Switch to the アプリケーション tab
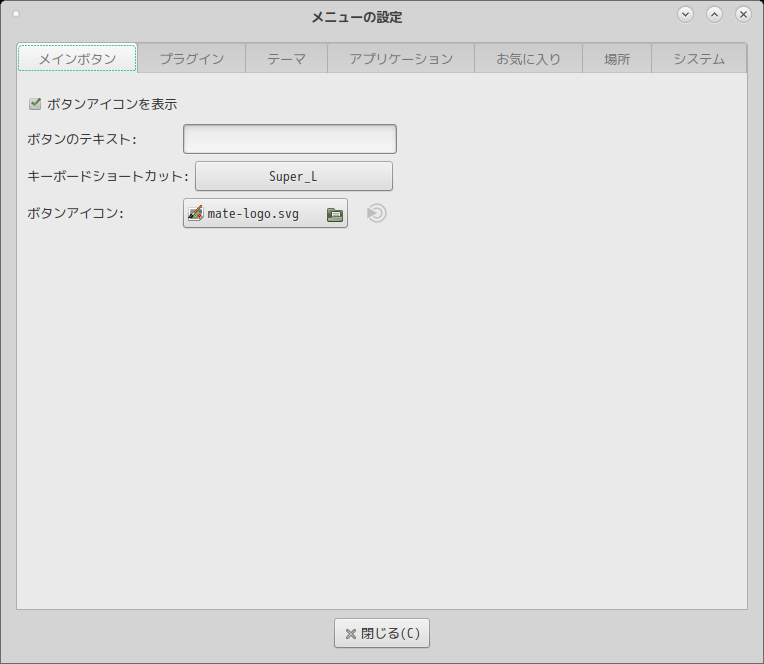Viewport: 764px width, 664px height. pos(401,58)
